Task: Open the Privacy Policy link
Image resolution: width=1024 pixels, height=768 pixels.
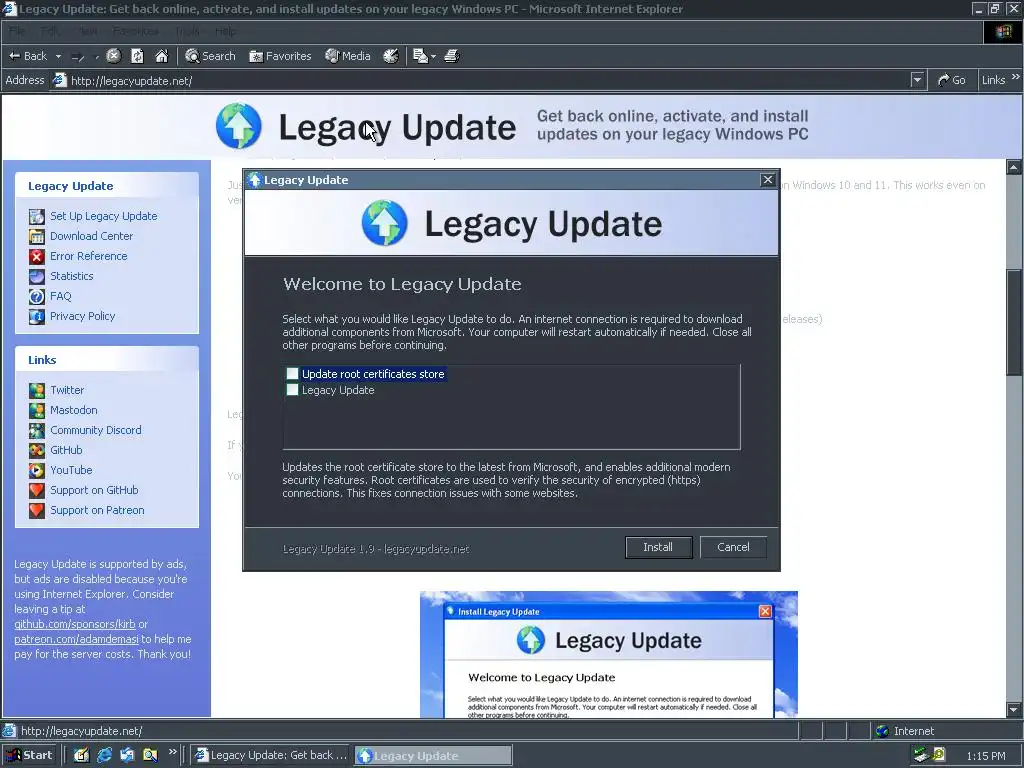Action: coord(82,316)
